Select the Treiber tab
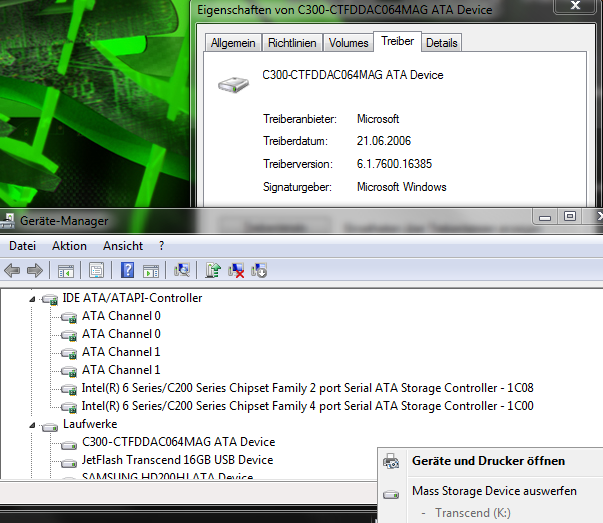Screen dimensions: 603x523 click(398, 41)
